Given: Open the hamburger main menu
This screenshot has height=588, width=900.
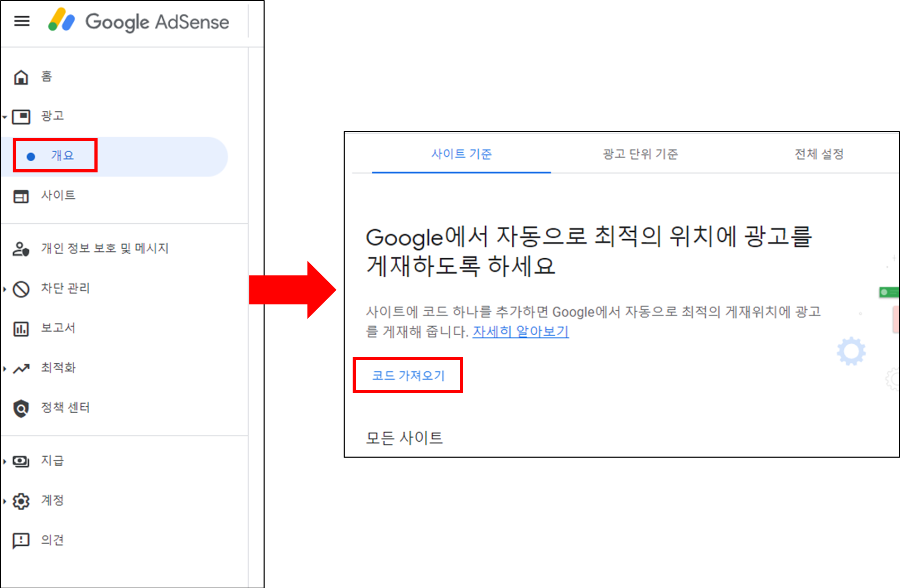Looking at the screenshot, I should coord(22,21).
